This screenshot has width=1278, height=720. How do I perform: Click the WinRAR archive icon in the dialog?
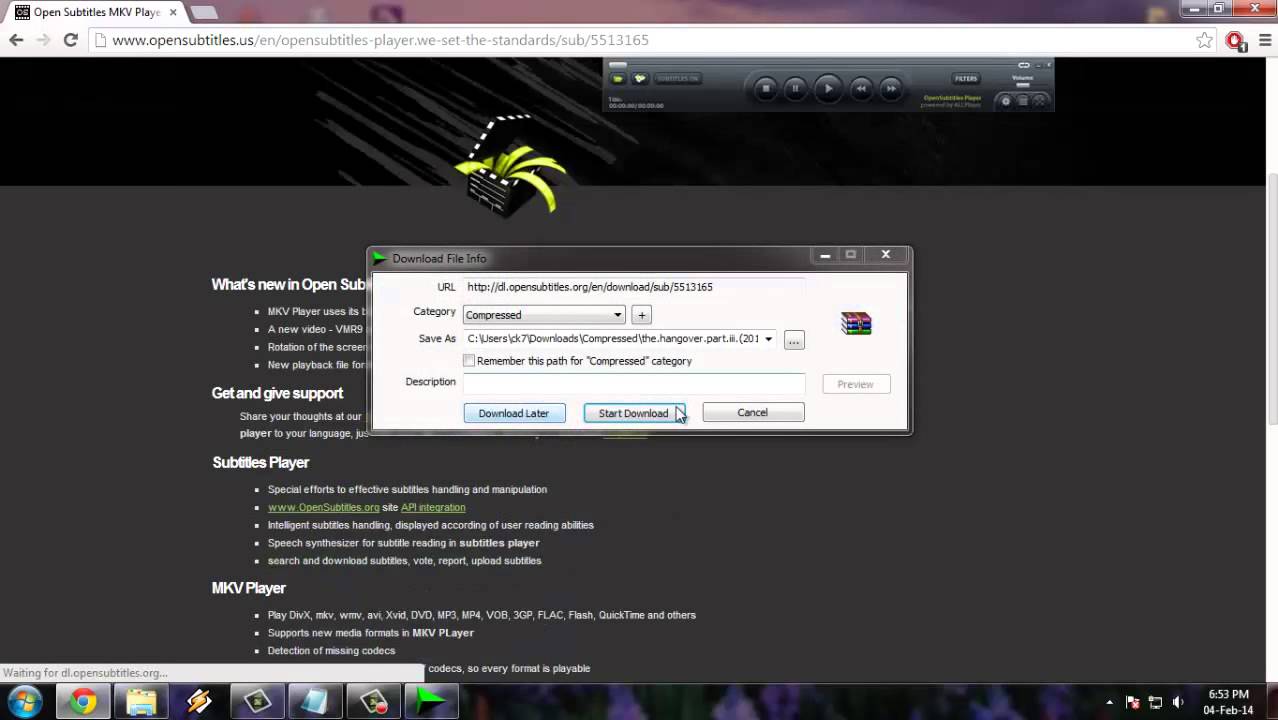pos(856,323)
